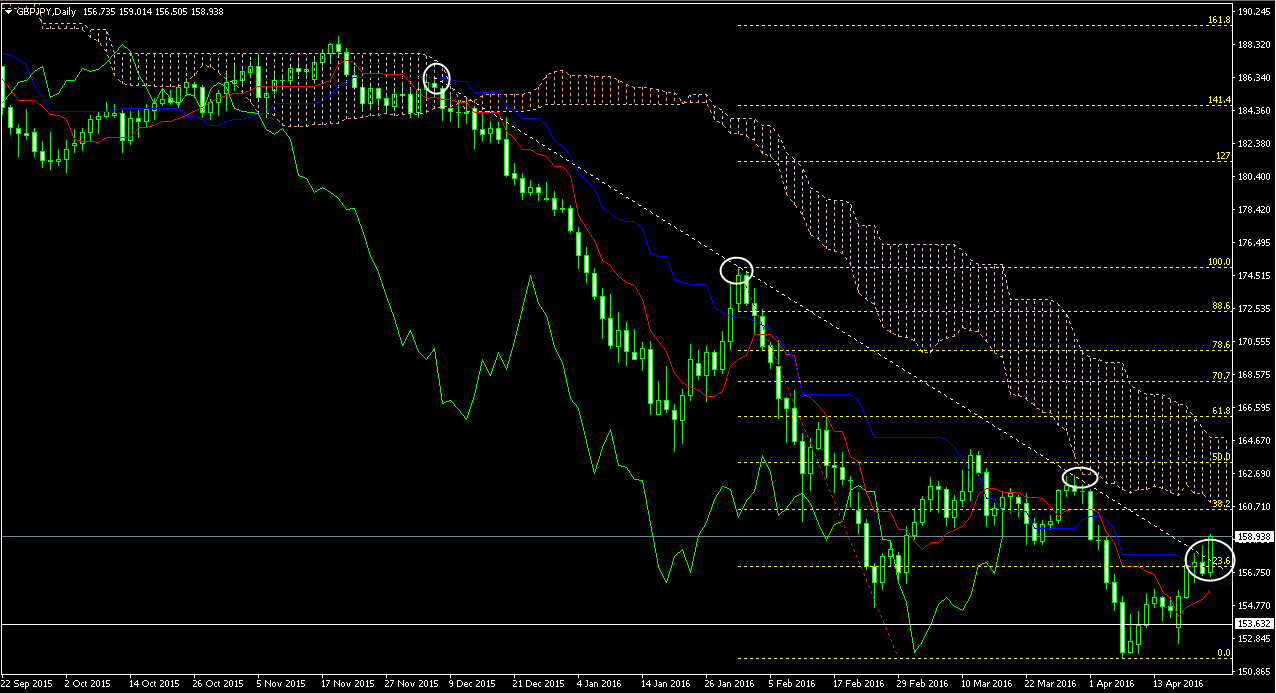Image resolution: width=1276 pixels, height=693 pixels.
Task: Click the 156.750 price axis label
Action: pyautogui.click(x=1254, y=573)
